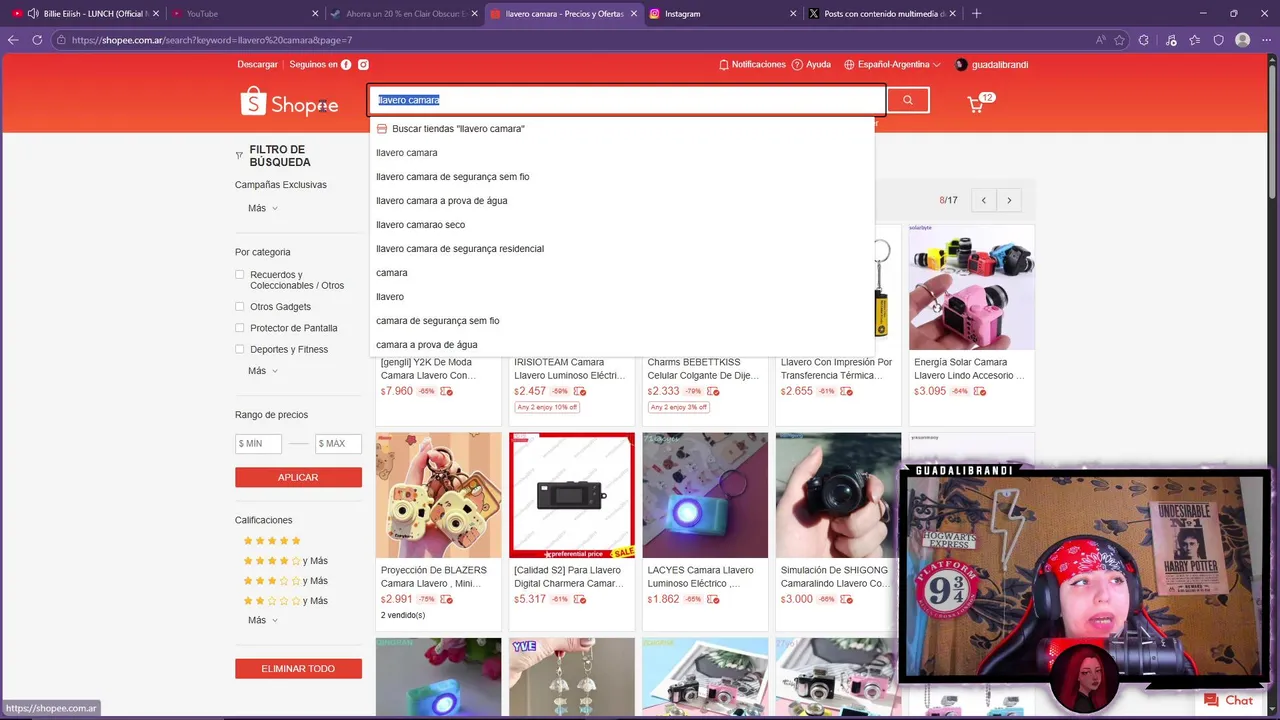The height and width of the screenshot is (720, 1280).
Task: Switch to X Posts multimedia tab
Action: [x=882, y=14]
